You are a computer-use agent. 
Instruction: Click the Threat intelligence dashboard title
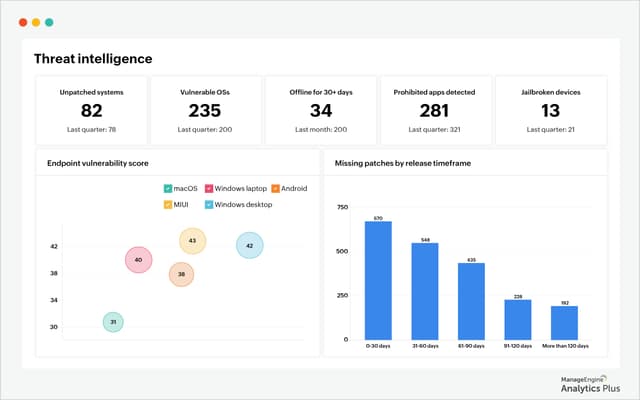pyautogui.click(x=93, y=59)
